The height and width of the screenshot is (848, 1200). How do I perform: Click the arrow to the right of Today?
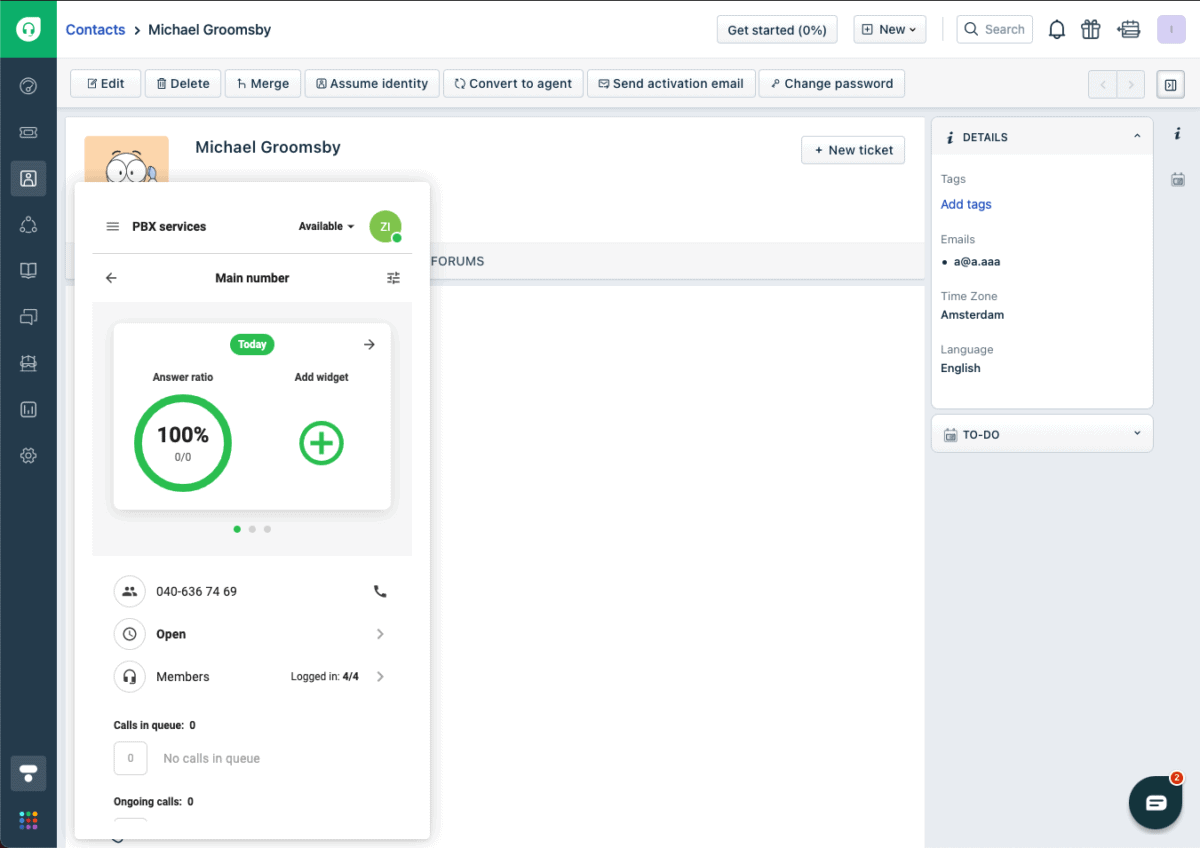[x=369, y=344]
